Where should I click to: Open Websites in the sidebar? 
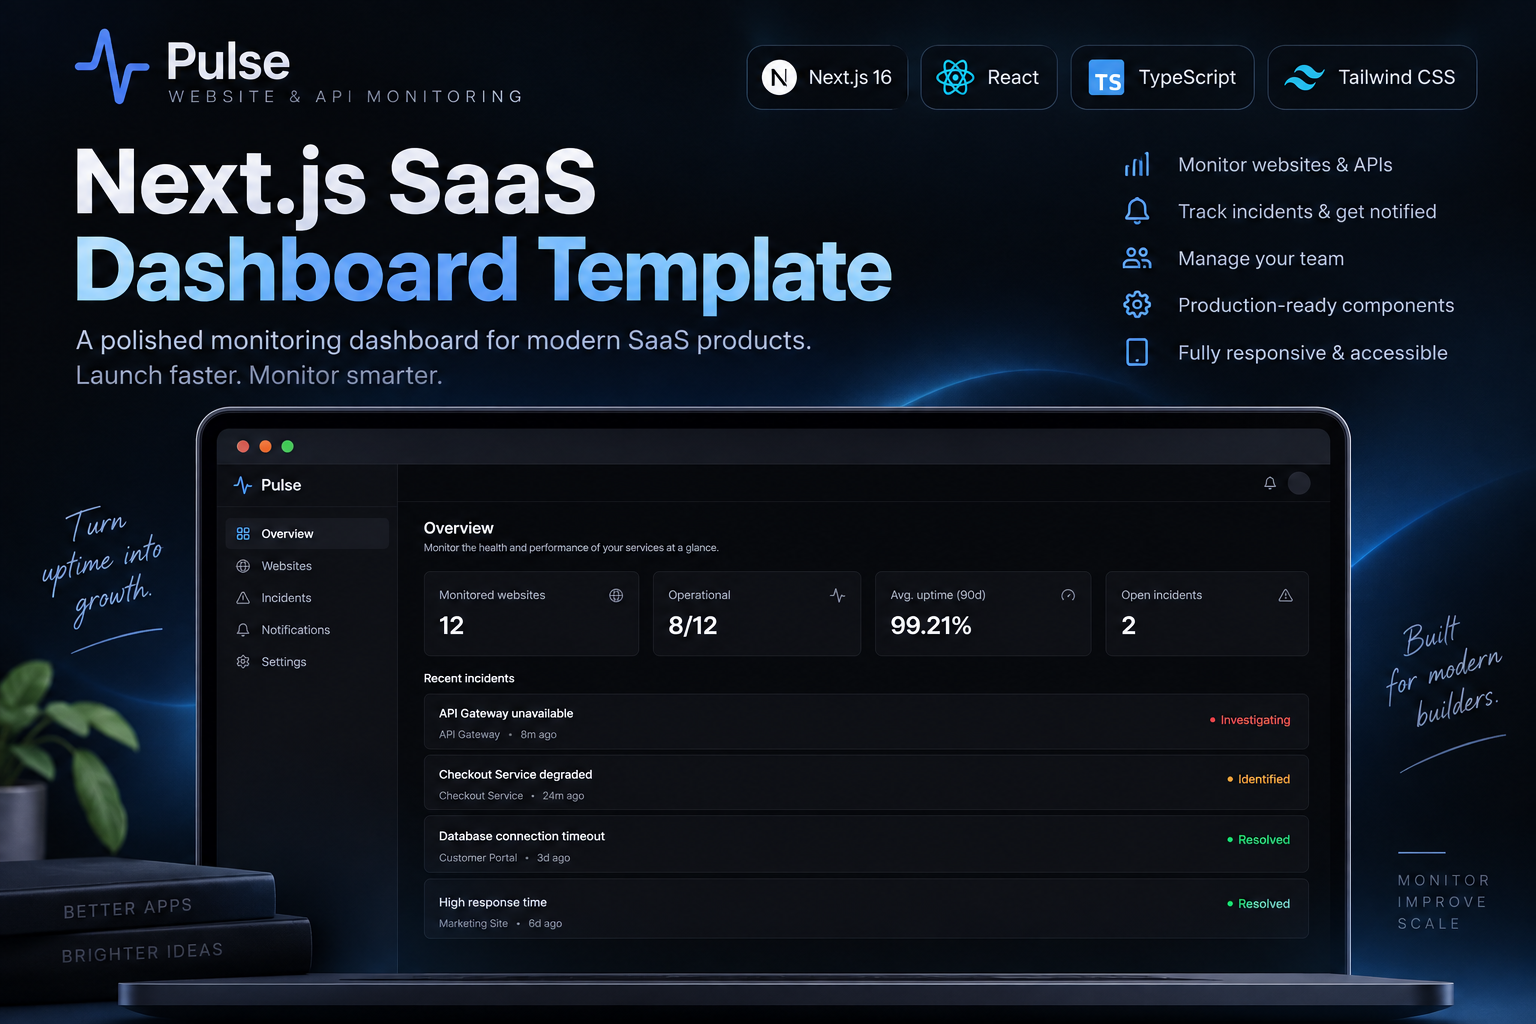pos(307,566)
